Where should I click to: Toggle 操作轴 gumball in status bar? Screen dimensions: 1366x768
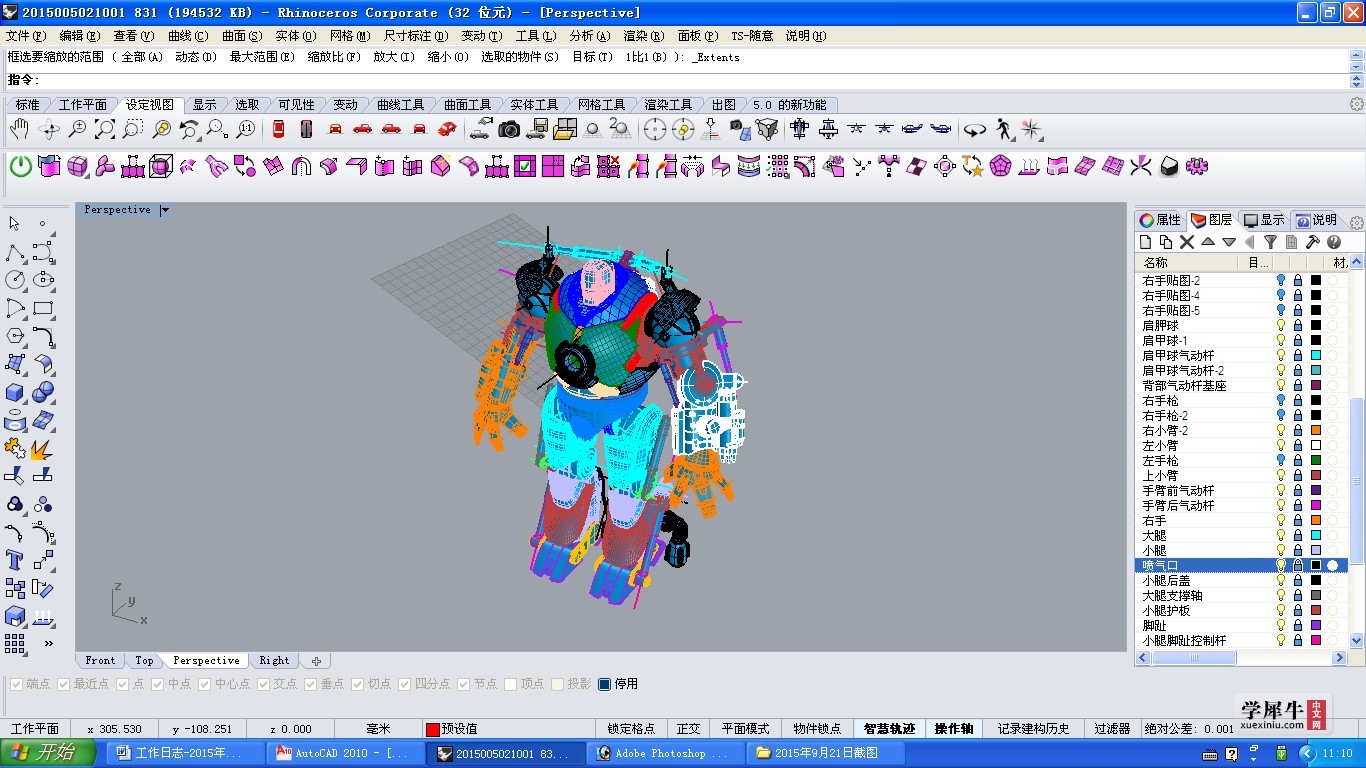(954, 729)
